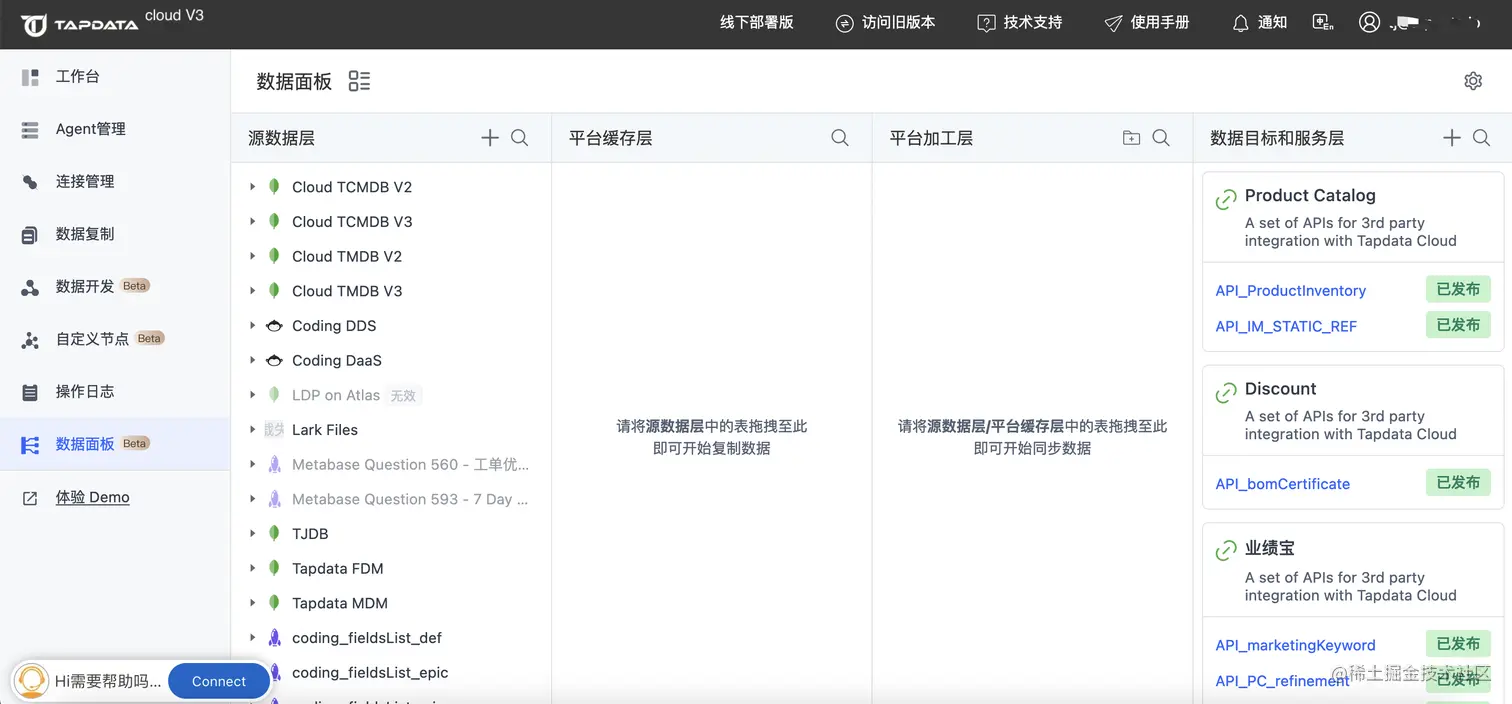Toggle data panel list view icon
Image resolution: width=1512 pixels, height=704 pixels.
(359, 81)
